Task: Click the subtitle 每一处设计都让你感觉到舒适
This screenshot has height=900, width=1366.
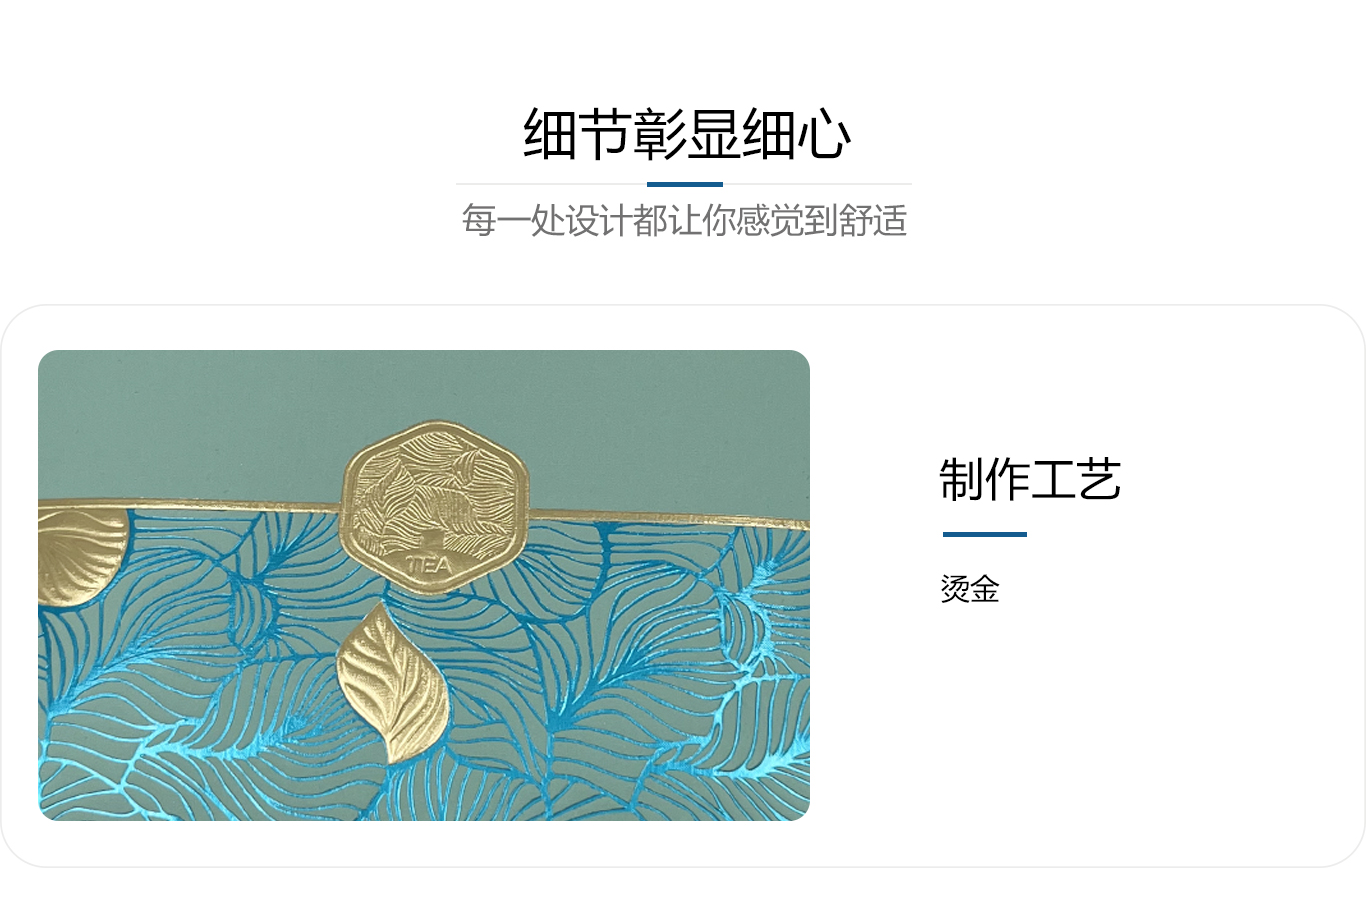Action: tap(684, 220)
